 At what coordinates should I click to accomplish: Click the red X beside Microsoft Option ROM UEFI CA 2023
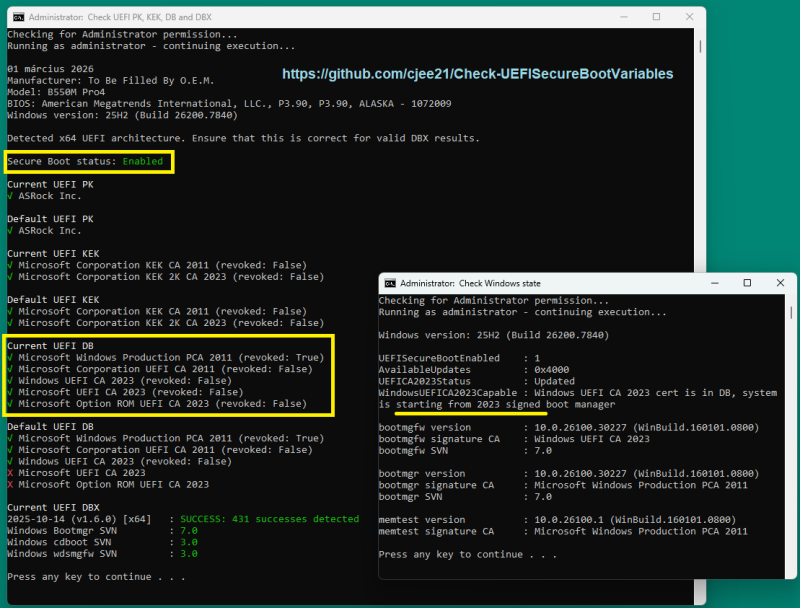click(10, 485)
